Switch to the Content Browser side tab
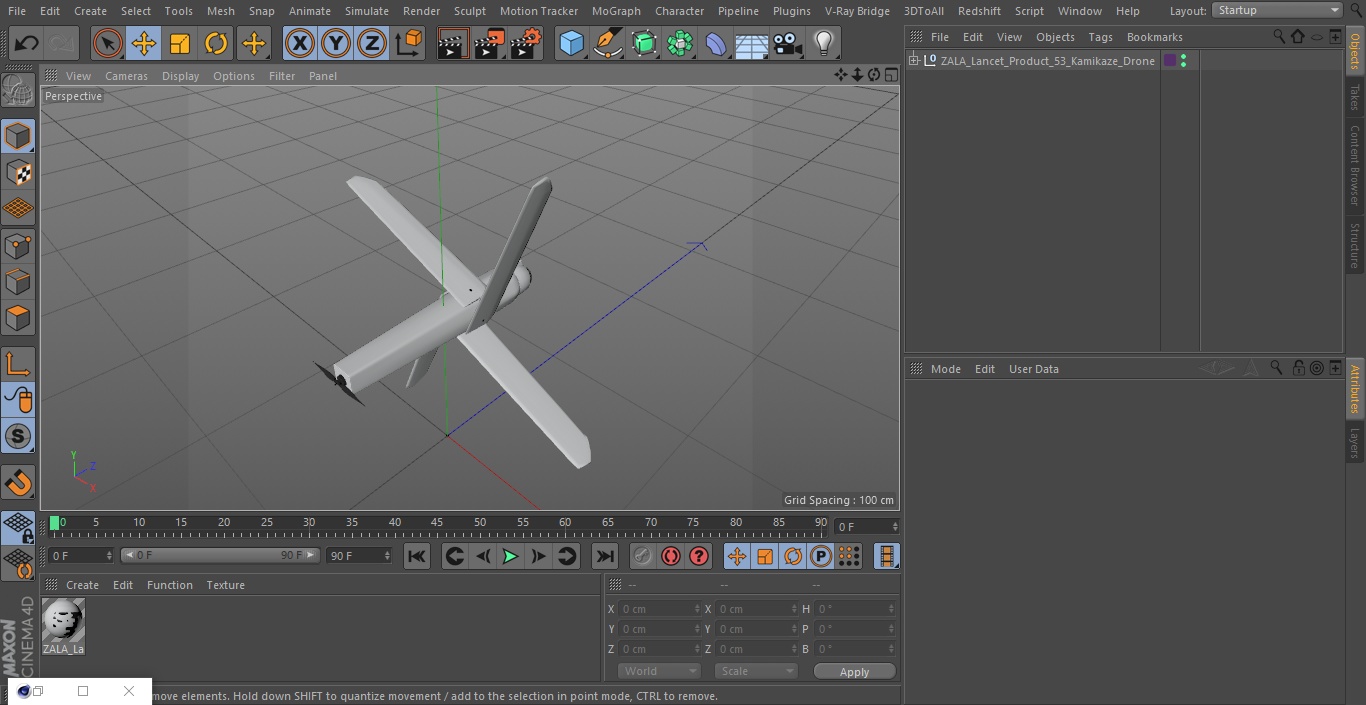Image resolution: width=1366 pixels, height=705 pixels. click(x=1355, y=165)
